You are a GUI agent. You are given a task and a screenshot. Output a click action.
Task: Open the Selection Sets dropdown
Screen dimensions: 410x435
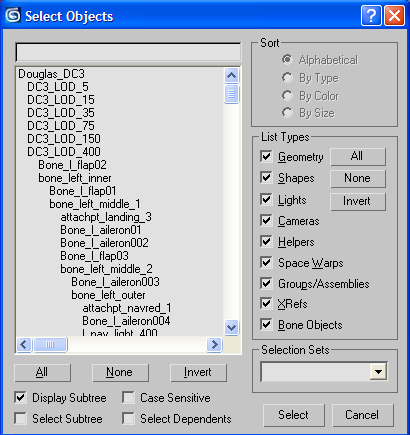(x=378, y=372)
